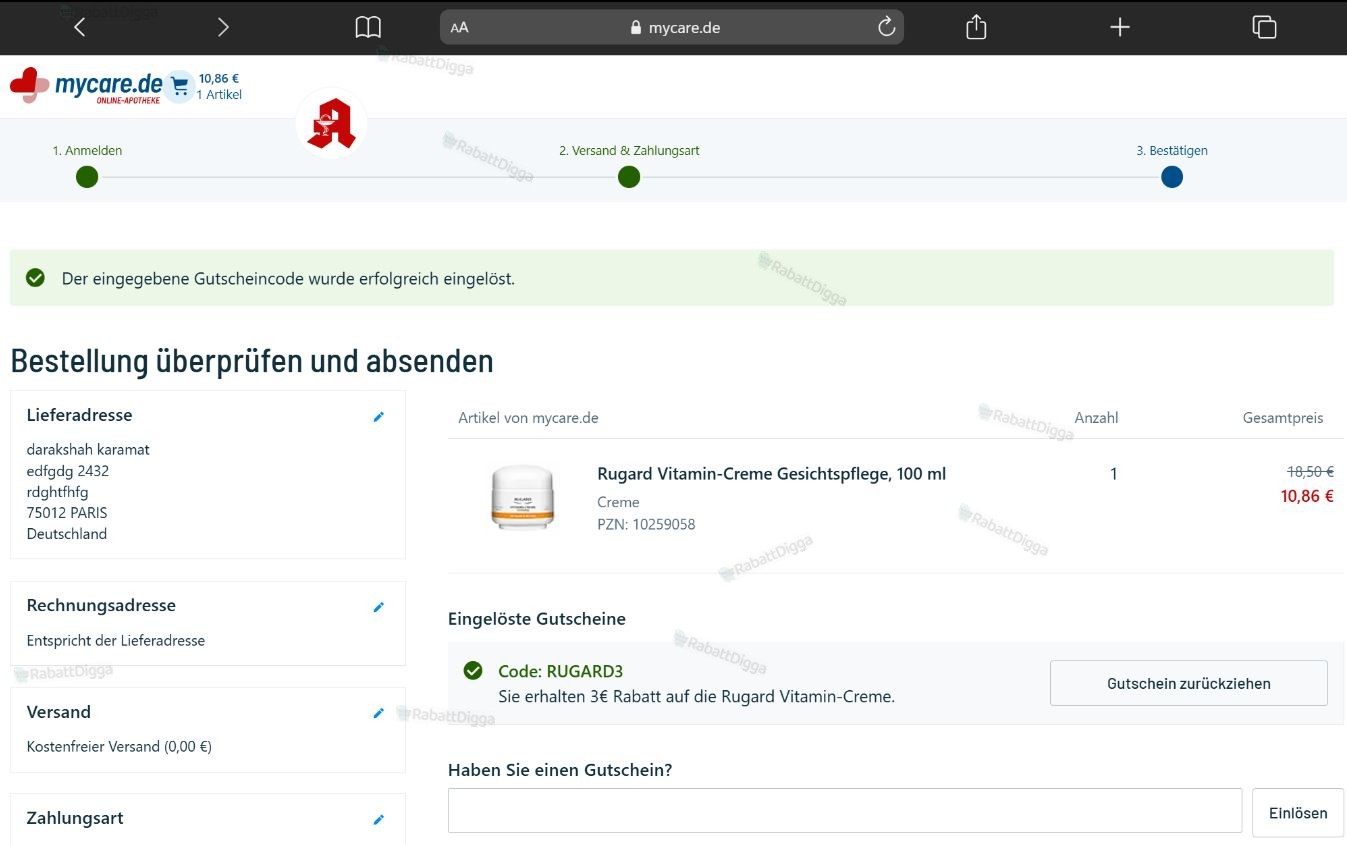Click the Rugard cream product thumbnail
The height and width of the screenshot is (845, 1347).
tap(522, 497)
